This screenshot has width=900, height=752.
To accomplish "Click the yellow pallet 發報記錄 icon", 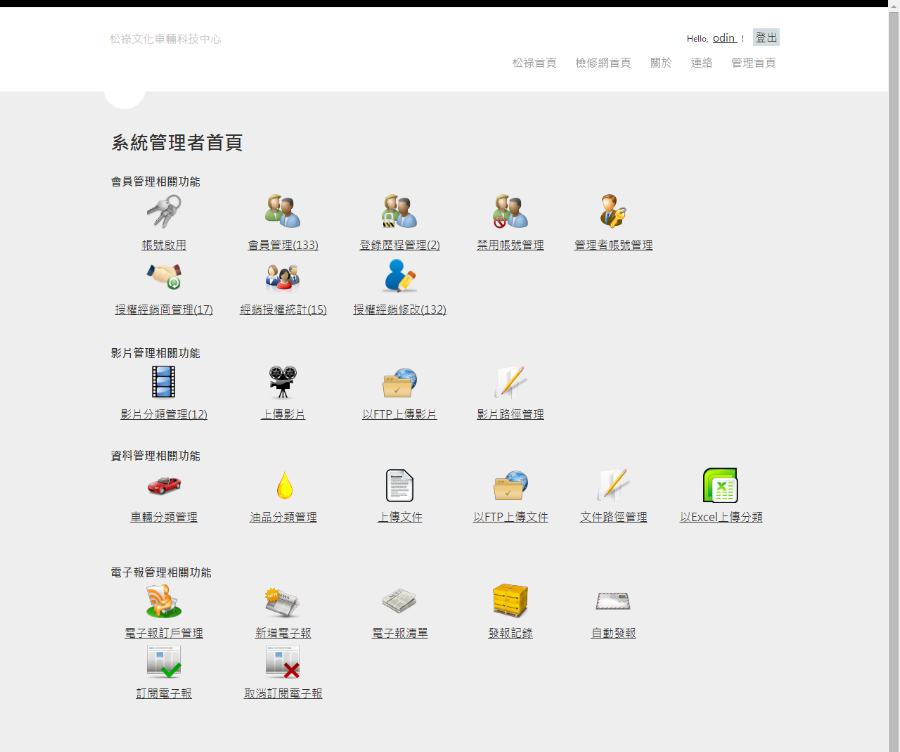I will pyautogui.click(x=510, y=601).
